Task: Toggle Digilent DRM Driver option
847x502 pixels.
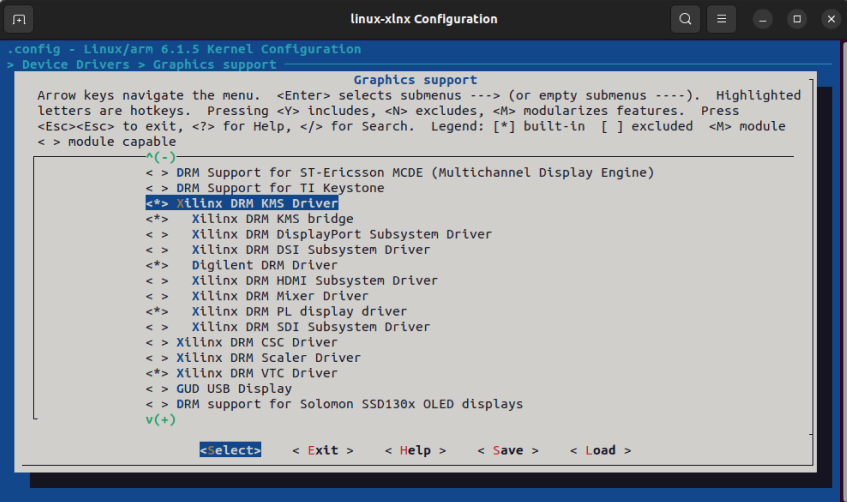Action: click(241, 265)
